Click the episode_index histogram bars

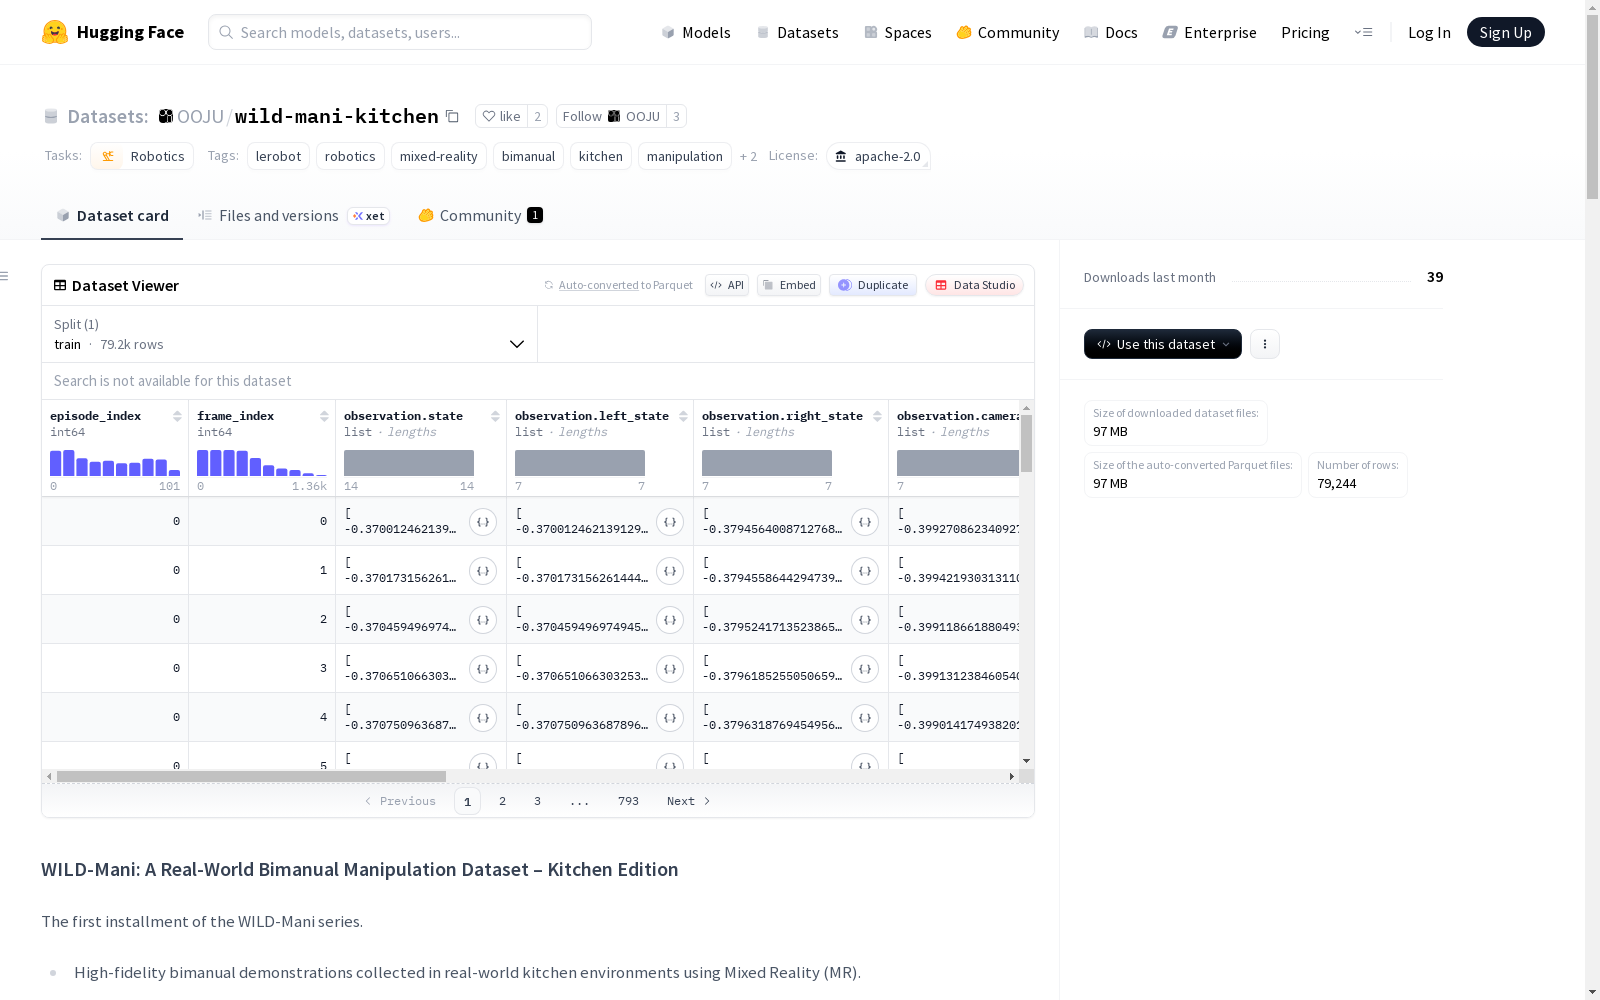pyautogui.click(x=115, y=463)
